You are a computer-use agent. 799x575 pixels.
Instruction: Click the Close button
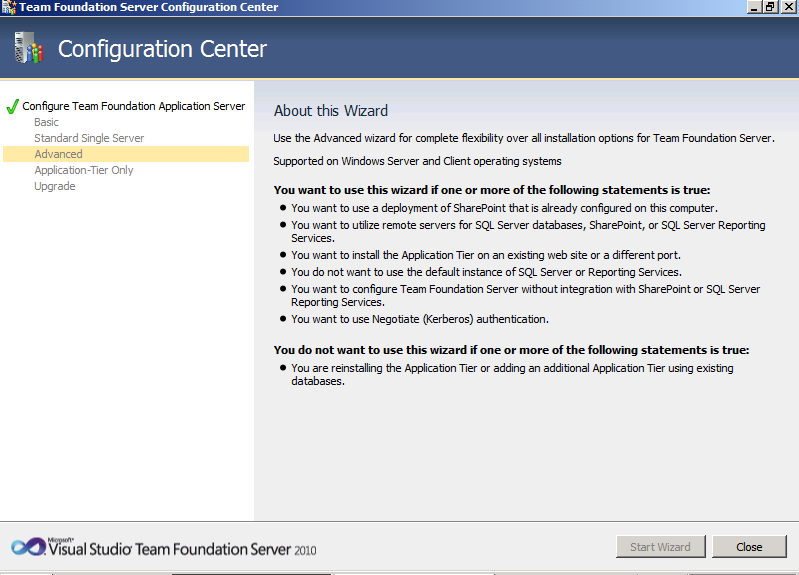749,546
